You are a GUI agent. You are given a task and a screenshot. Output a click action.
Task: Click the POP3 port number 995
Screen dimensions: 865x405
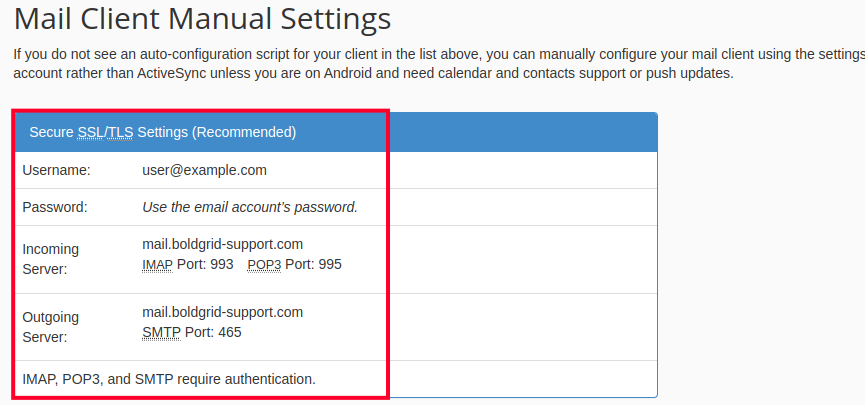[x=329, y=264]
